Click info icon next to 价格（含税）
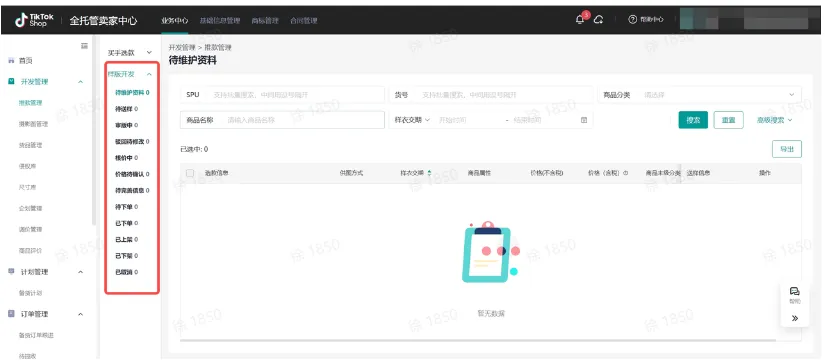The height and width of the screenshot is (363, 825). (x=626, y=173)
